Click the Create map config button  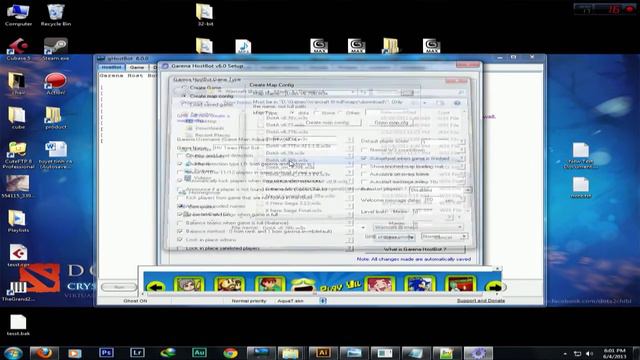[327, 122]
